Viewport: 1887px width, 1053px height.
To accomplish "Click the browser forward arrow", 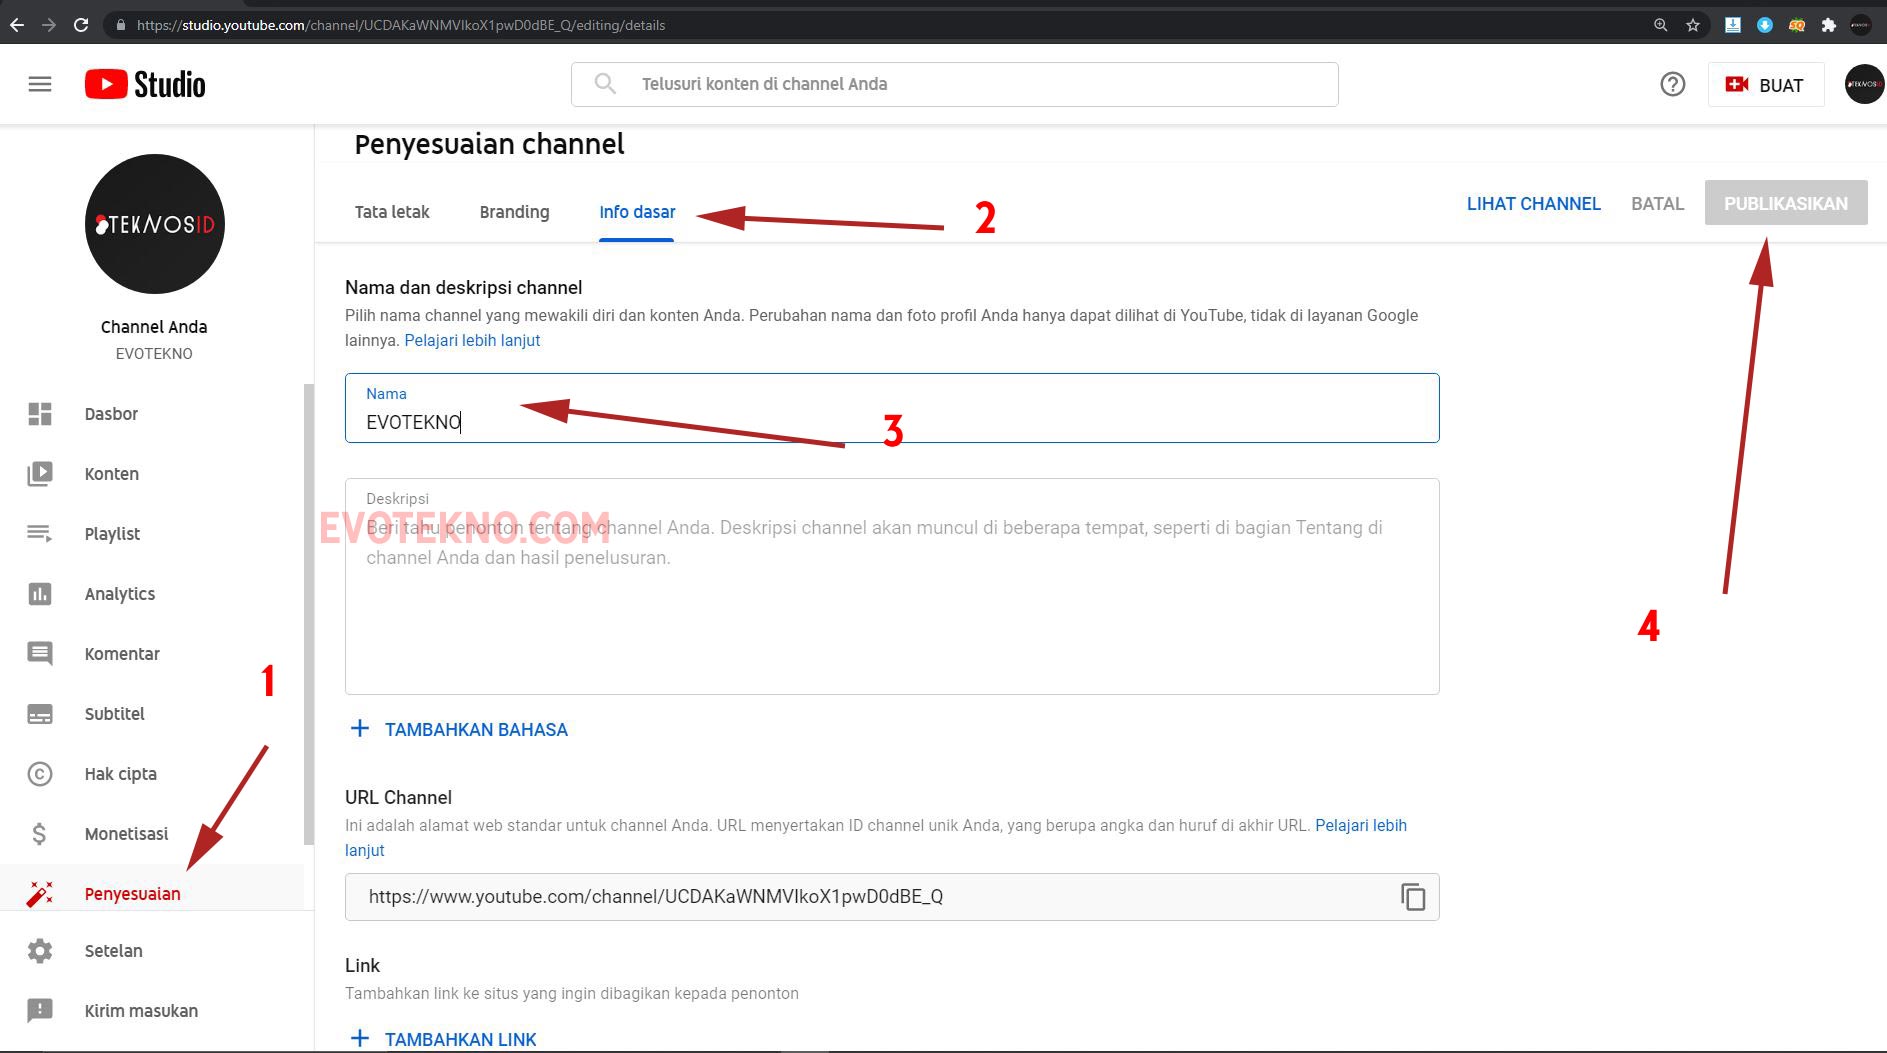I will (49, 25).
